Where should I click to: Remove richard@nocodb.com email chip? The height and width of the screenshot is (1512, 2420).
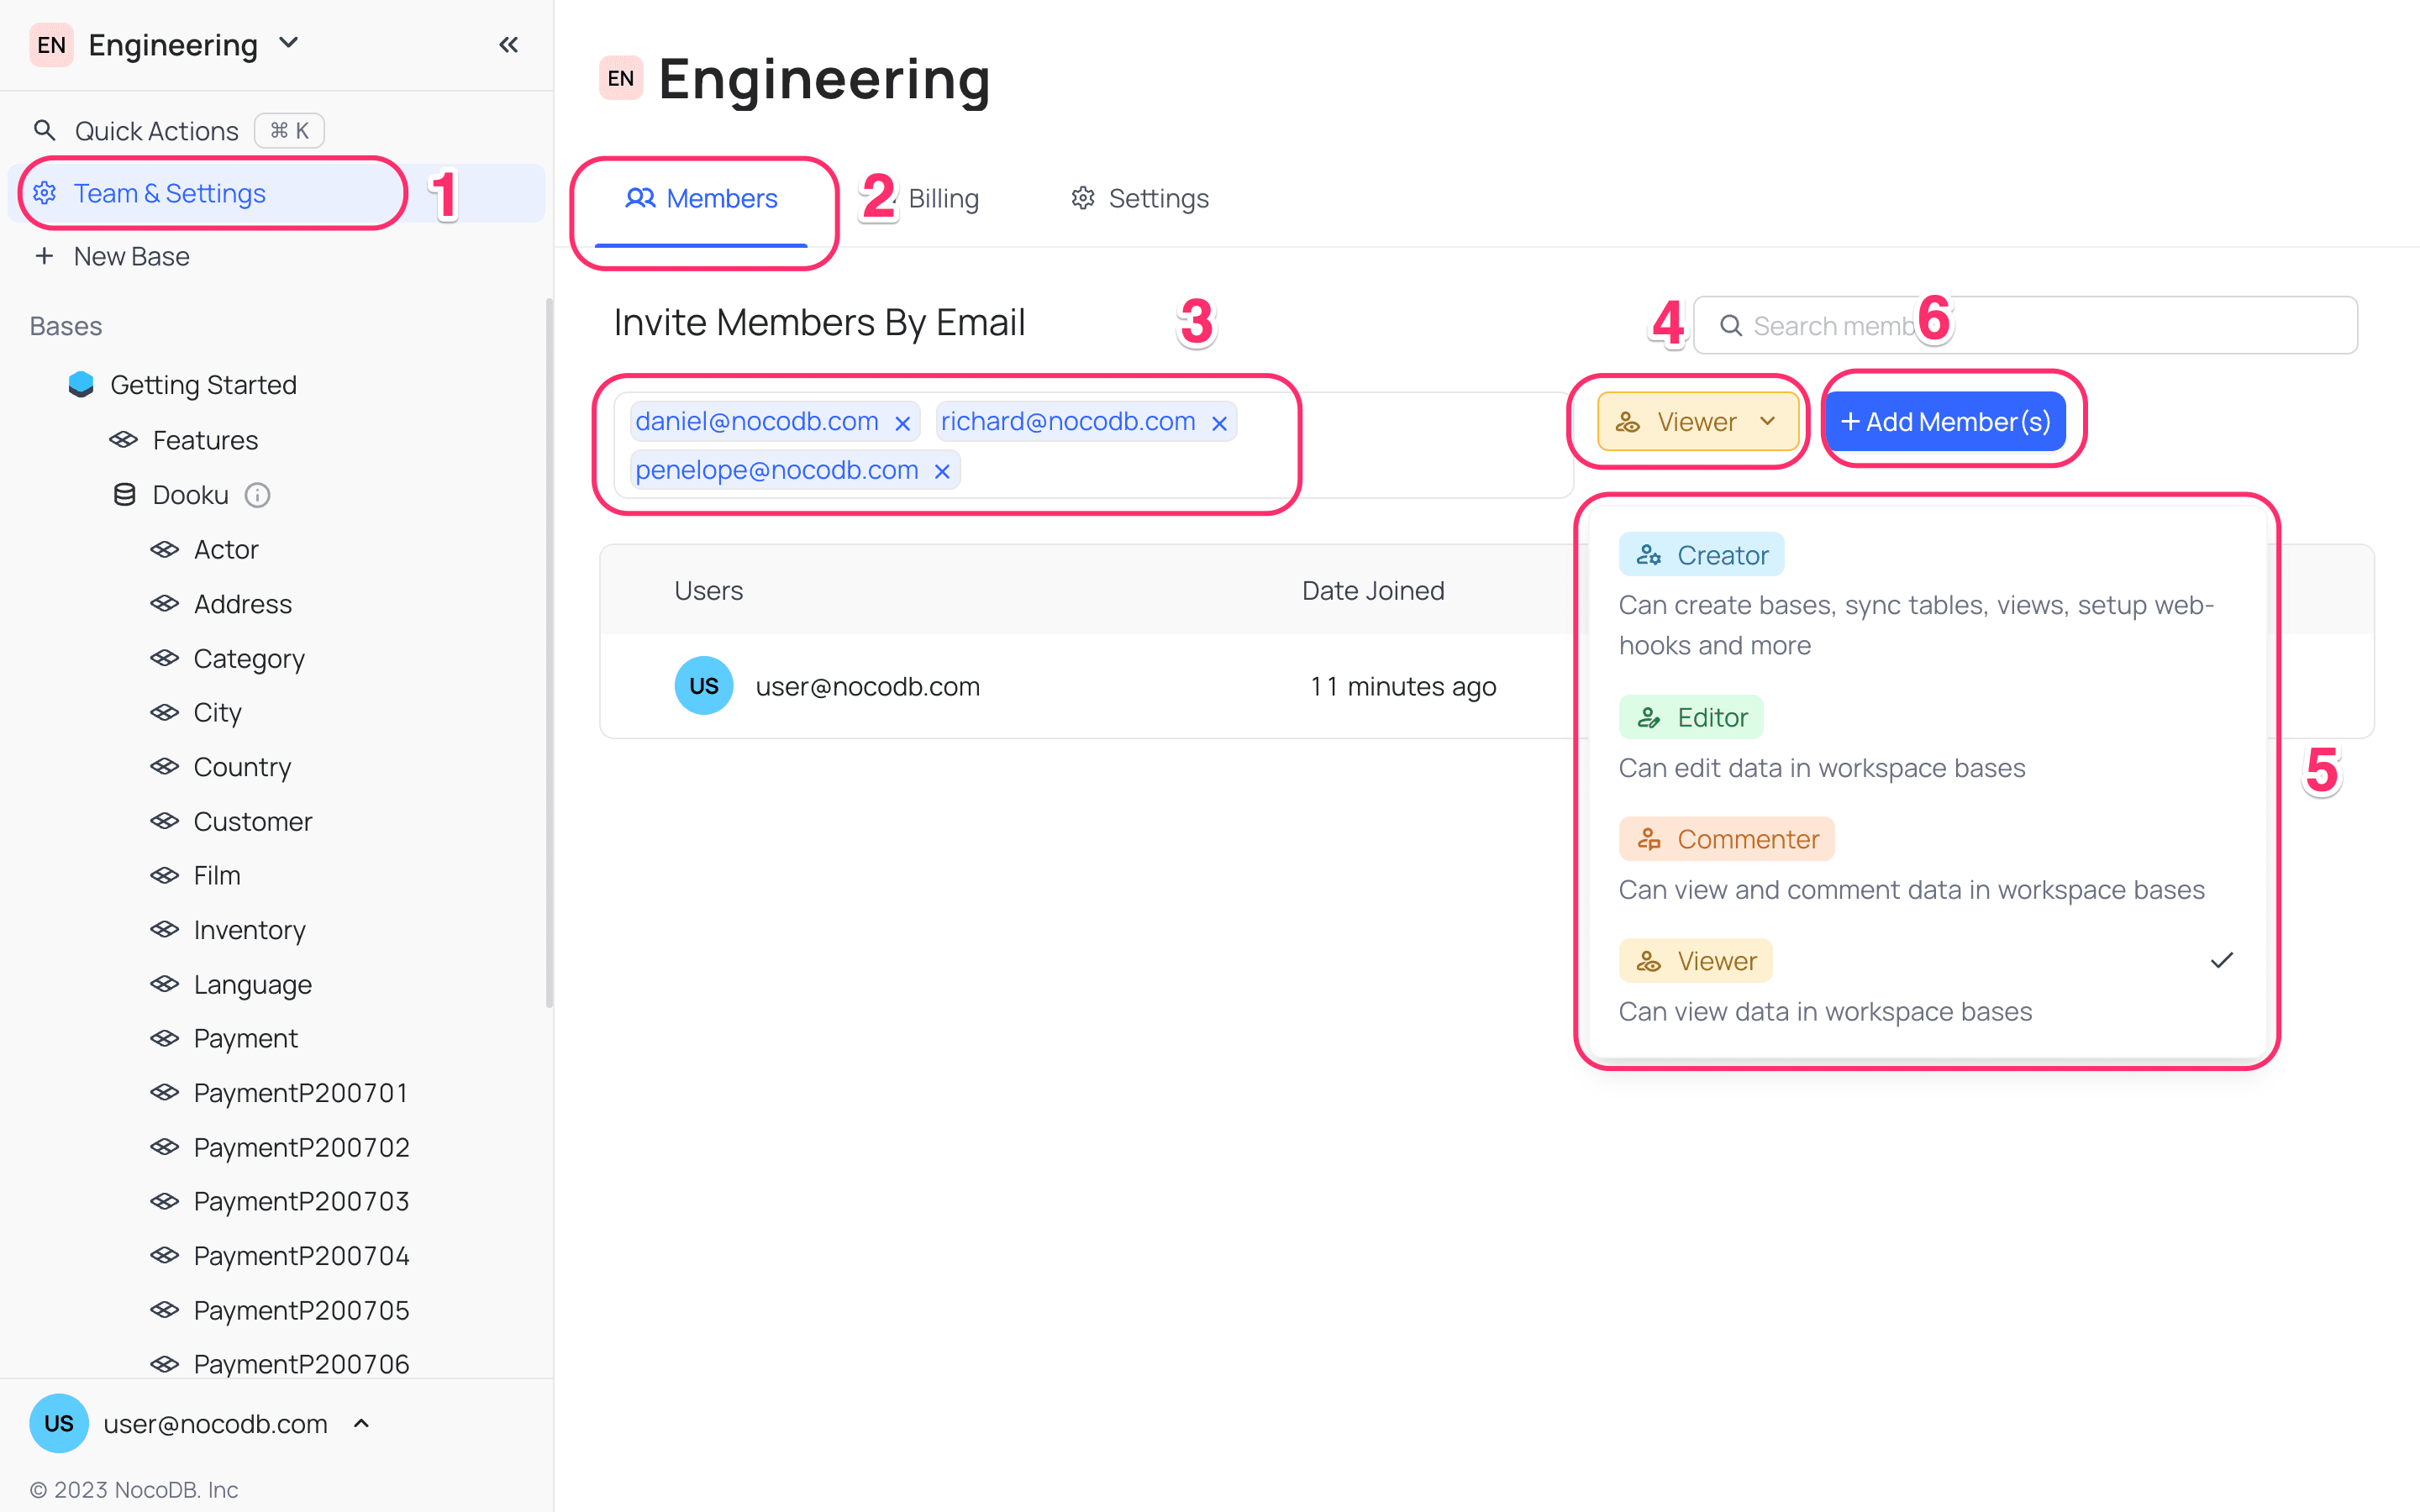1219,423
